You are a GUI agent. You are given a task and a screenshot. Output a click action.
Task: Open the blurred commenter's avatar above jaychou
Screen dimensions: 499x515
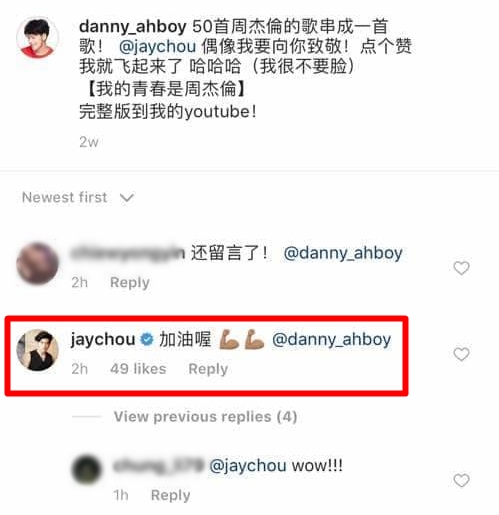pos(37,263)
